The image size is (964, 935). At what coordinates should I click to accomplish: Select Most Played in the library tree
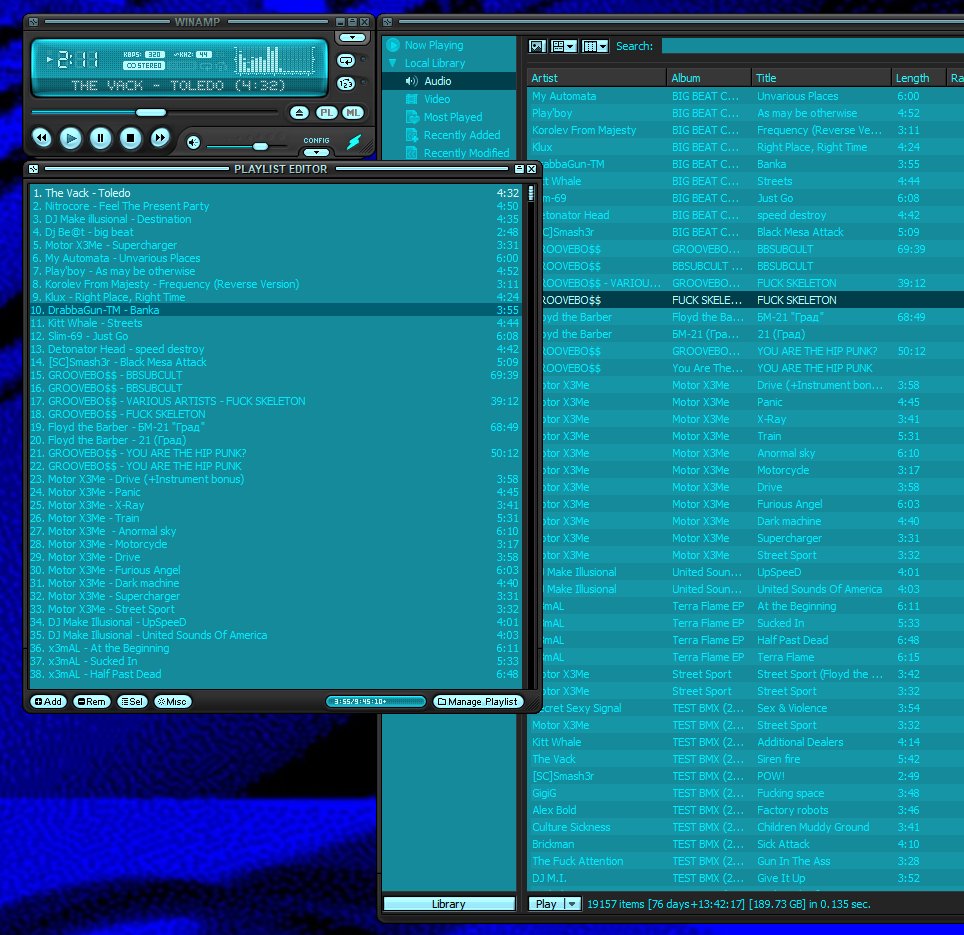tap(452, 117)
